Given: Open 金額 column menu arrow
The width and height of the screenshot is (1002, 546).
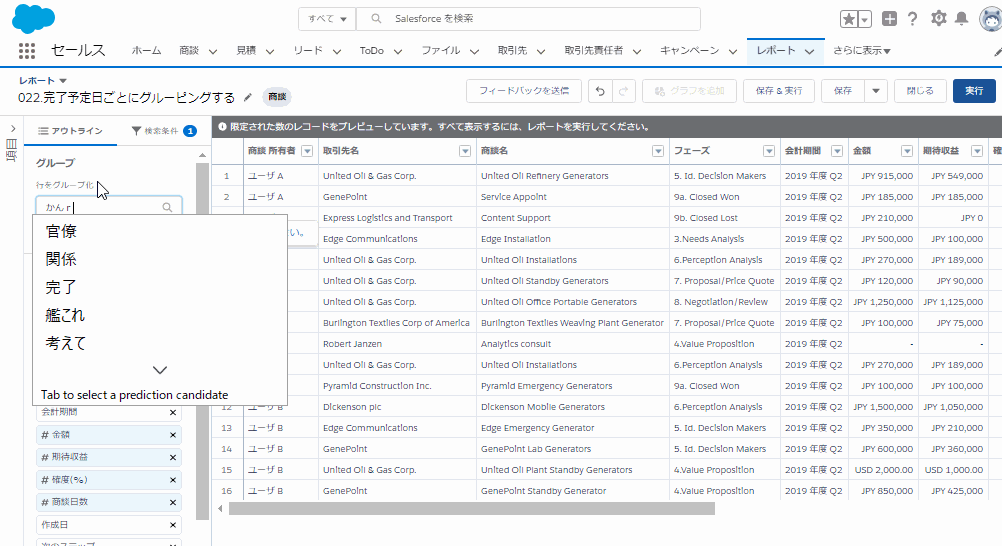Looking at the screenshot, I should click(x=907, y=151).
